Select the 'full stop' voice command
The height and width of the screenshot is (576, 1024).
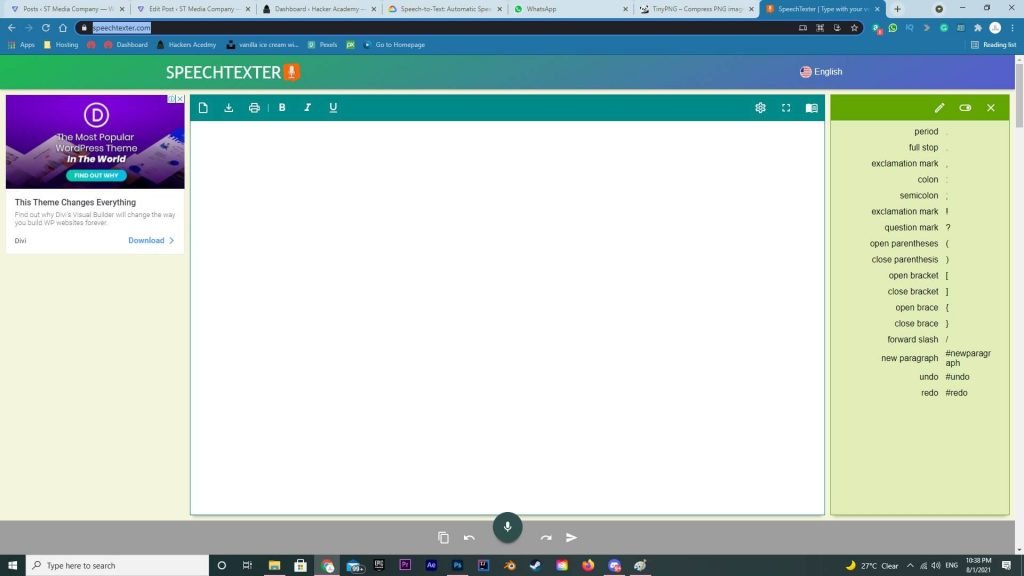click(923, 148)
